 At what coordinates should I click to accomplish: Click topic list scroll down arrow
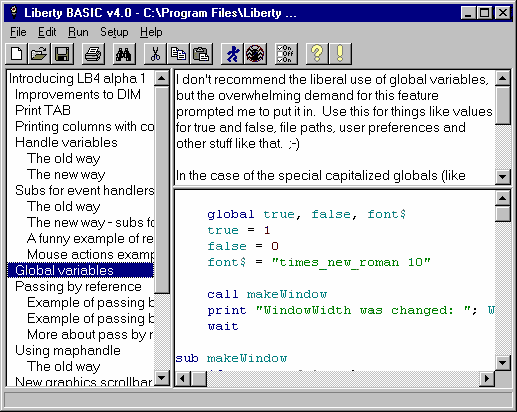coord(162,378)
